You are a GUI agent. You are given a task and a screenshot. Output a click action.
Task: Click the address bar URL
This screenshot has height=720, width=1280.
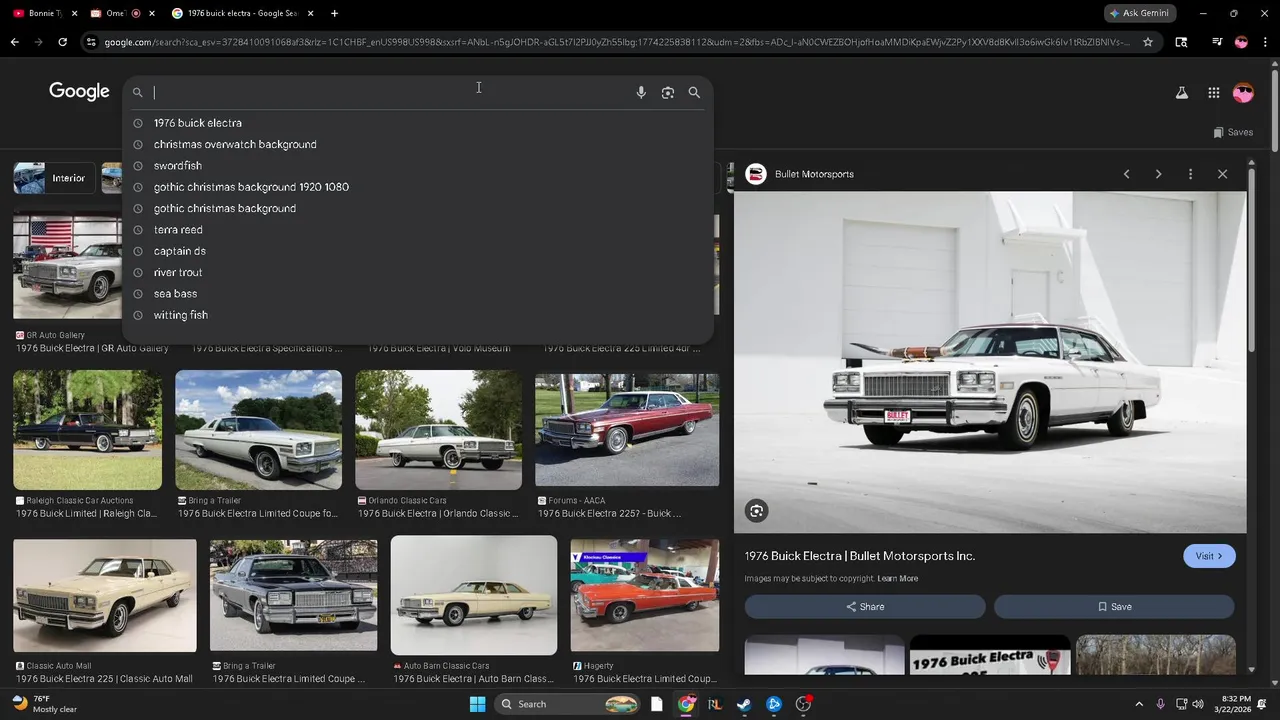tap(617, 42)
